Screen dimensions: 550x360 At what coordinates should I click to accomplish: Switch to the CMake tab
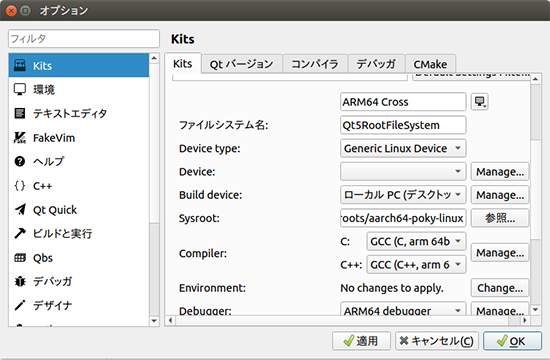tap(430, 64)
